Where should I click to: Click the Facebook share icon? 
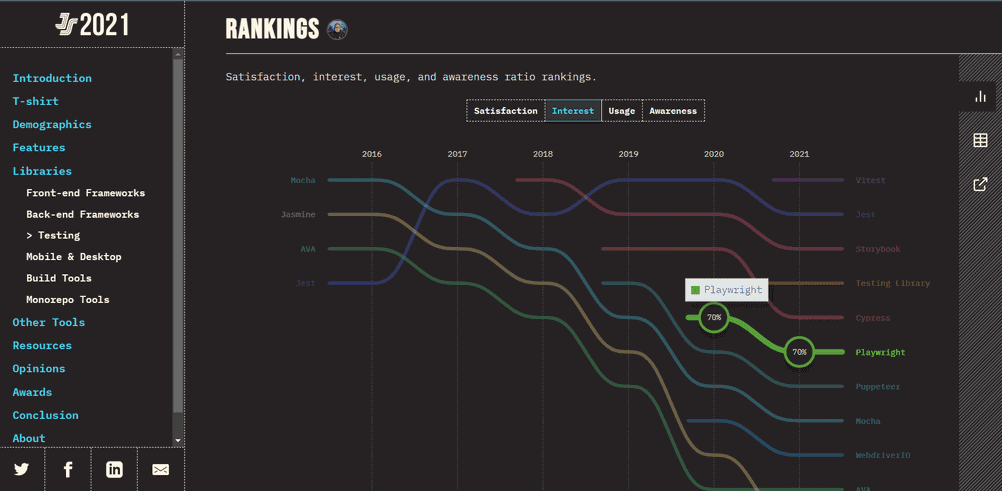(x=68, y=469)
